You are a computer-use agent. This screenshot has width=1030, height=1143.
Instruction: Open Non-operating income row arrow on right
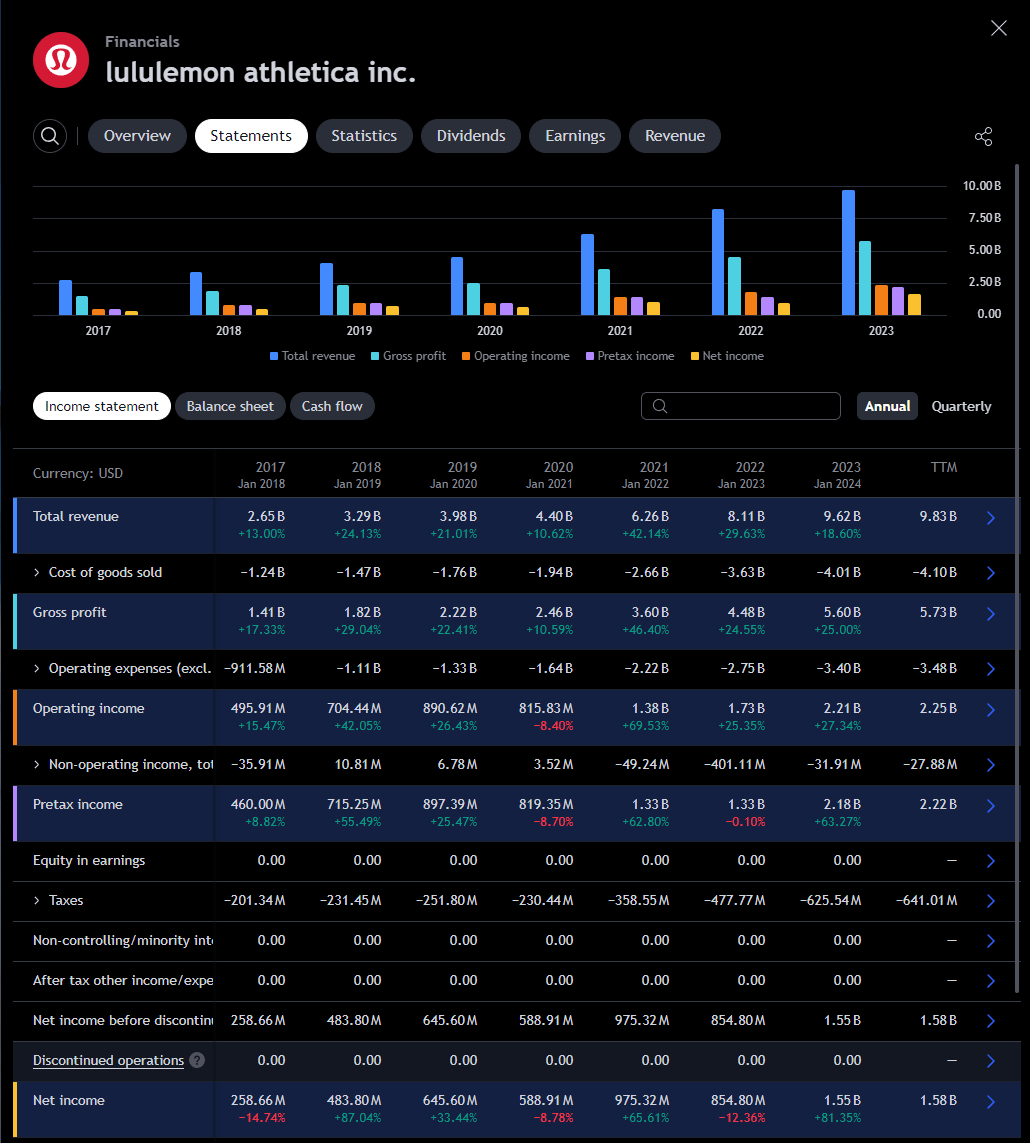point(991,765)
